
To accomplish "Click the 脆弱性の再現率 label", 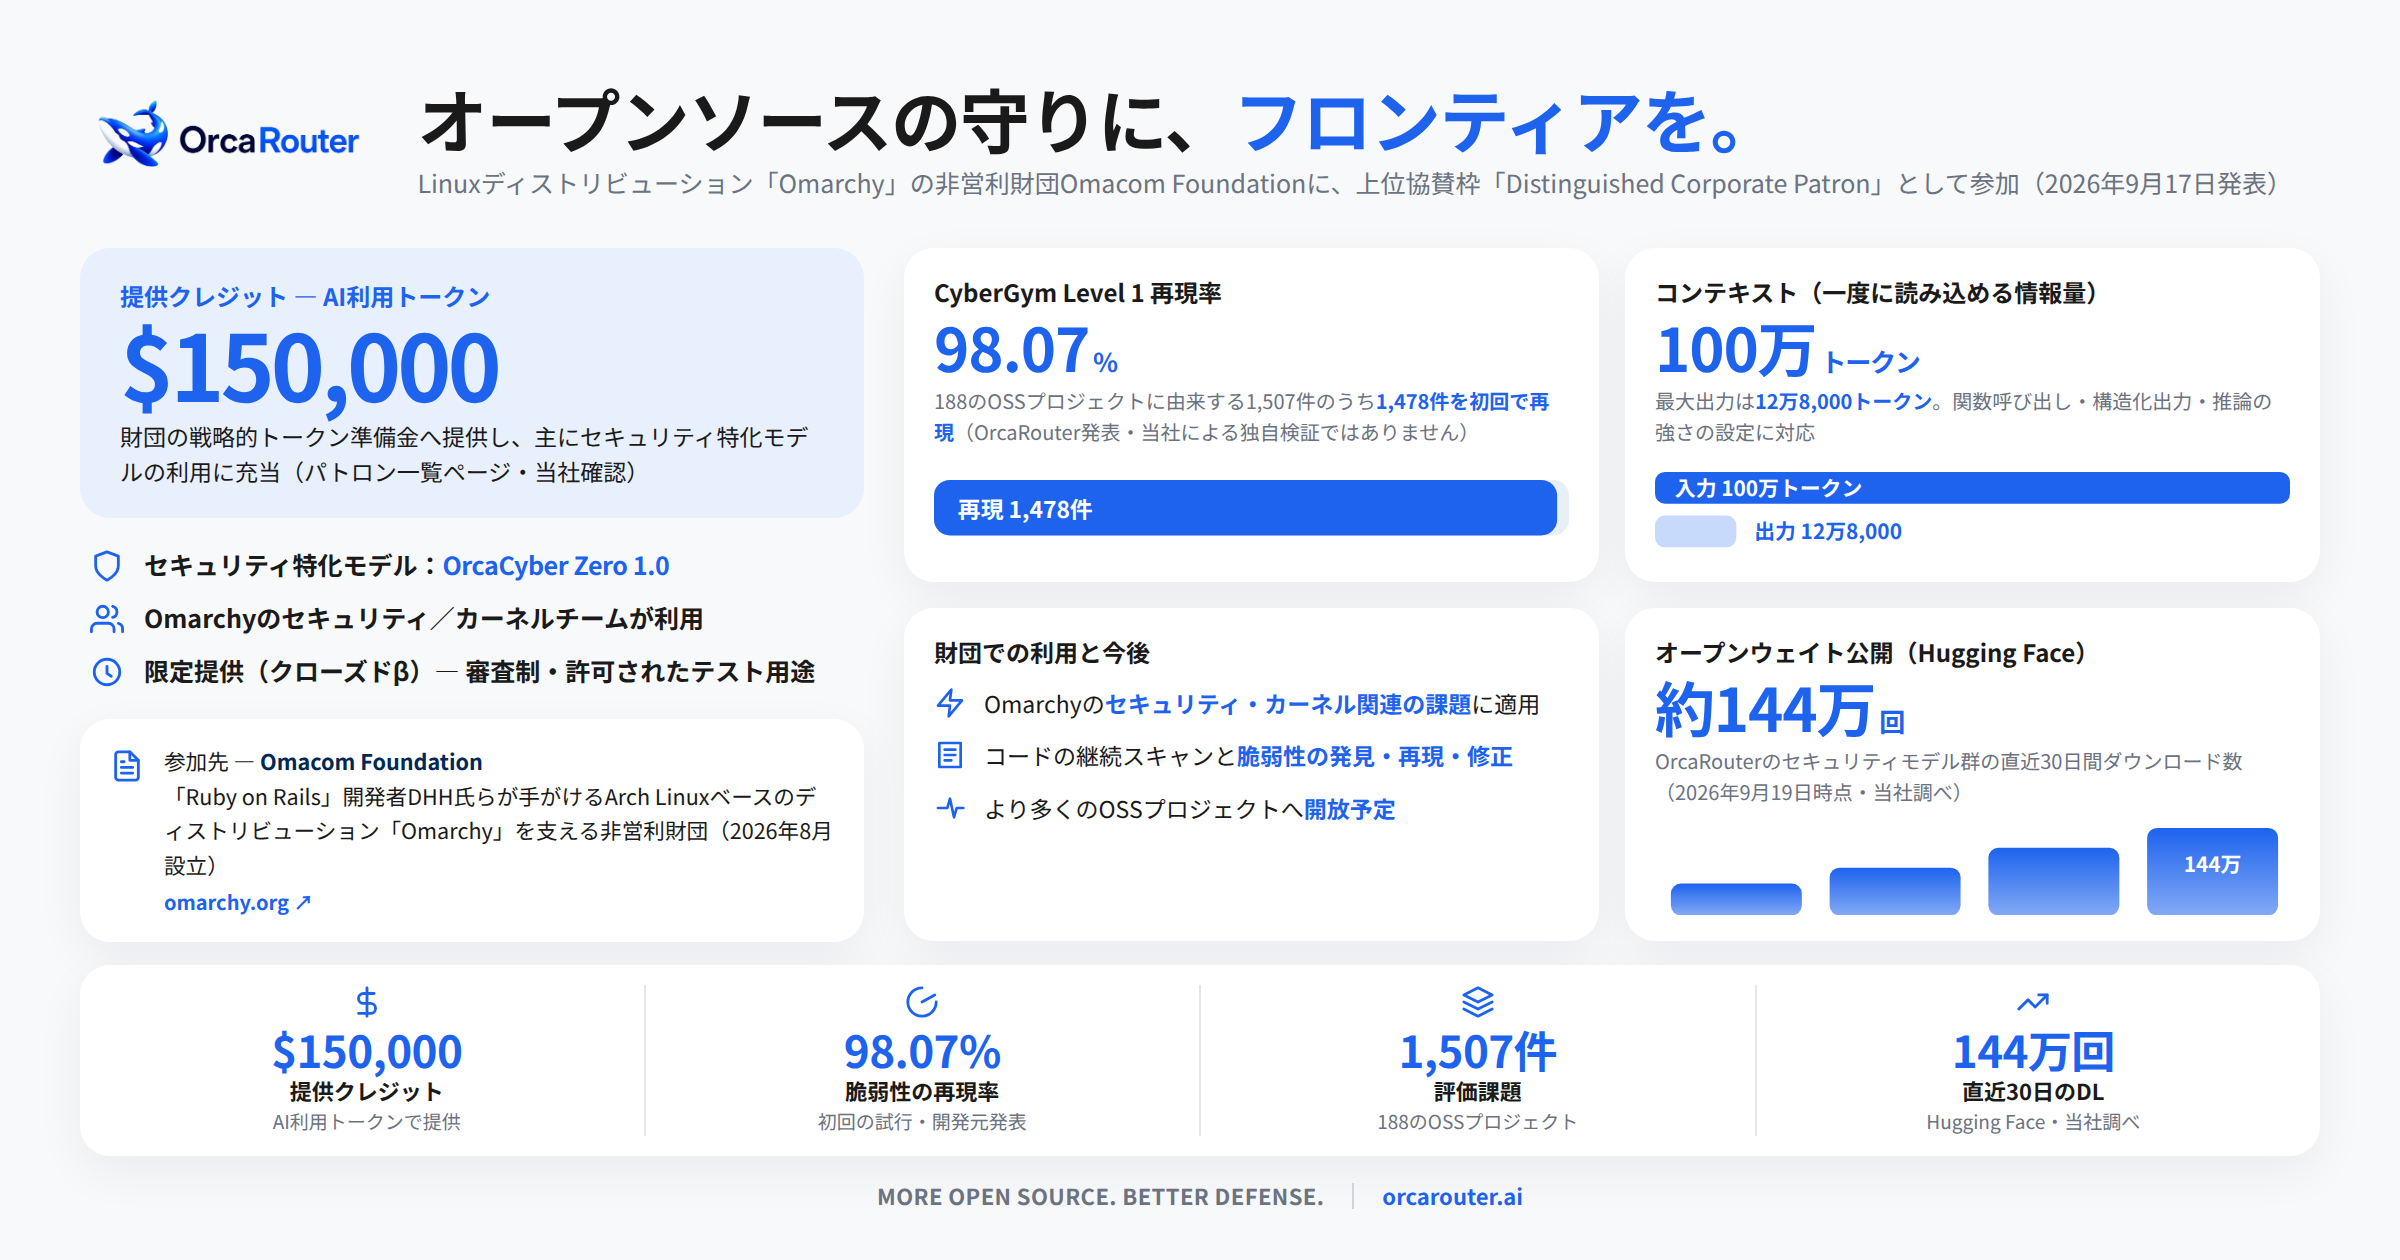I will [921, 1092].
